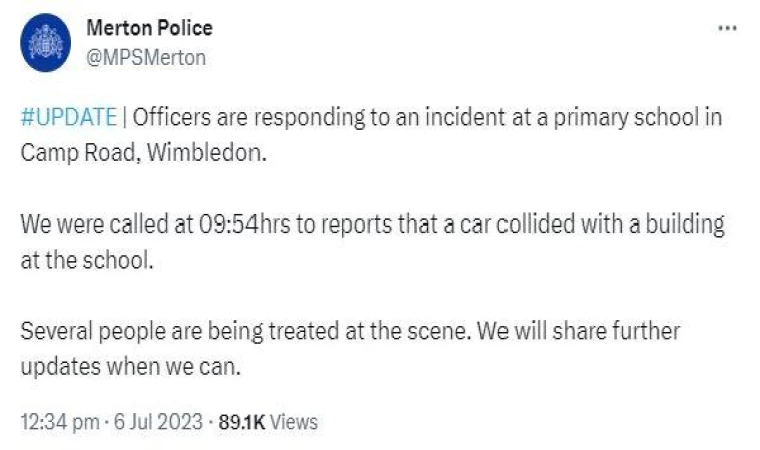Open the #UPDATE hashtag

pos(67,117)
